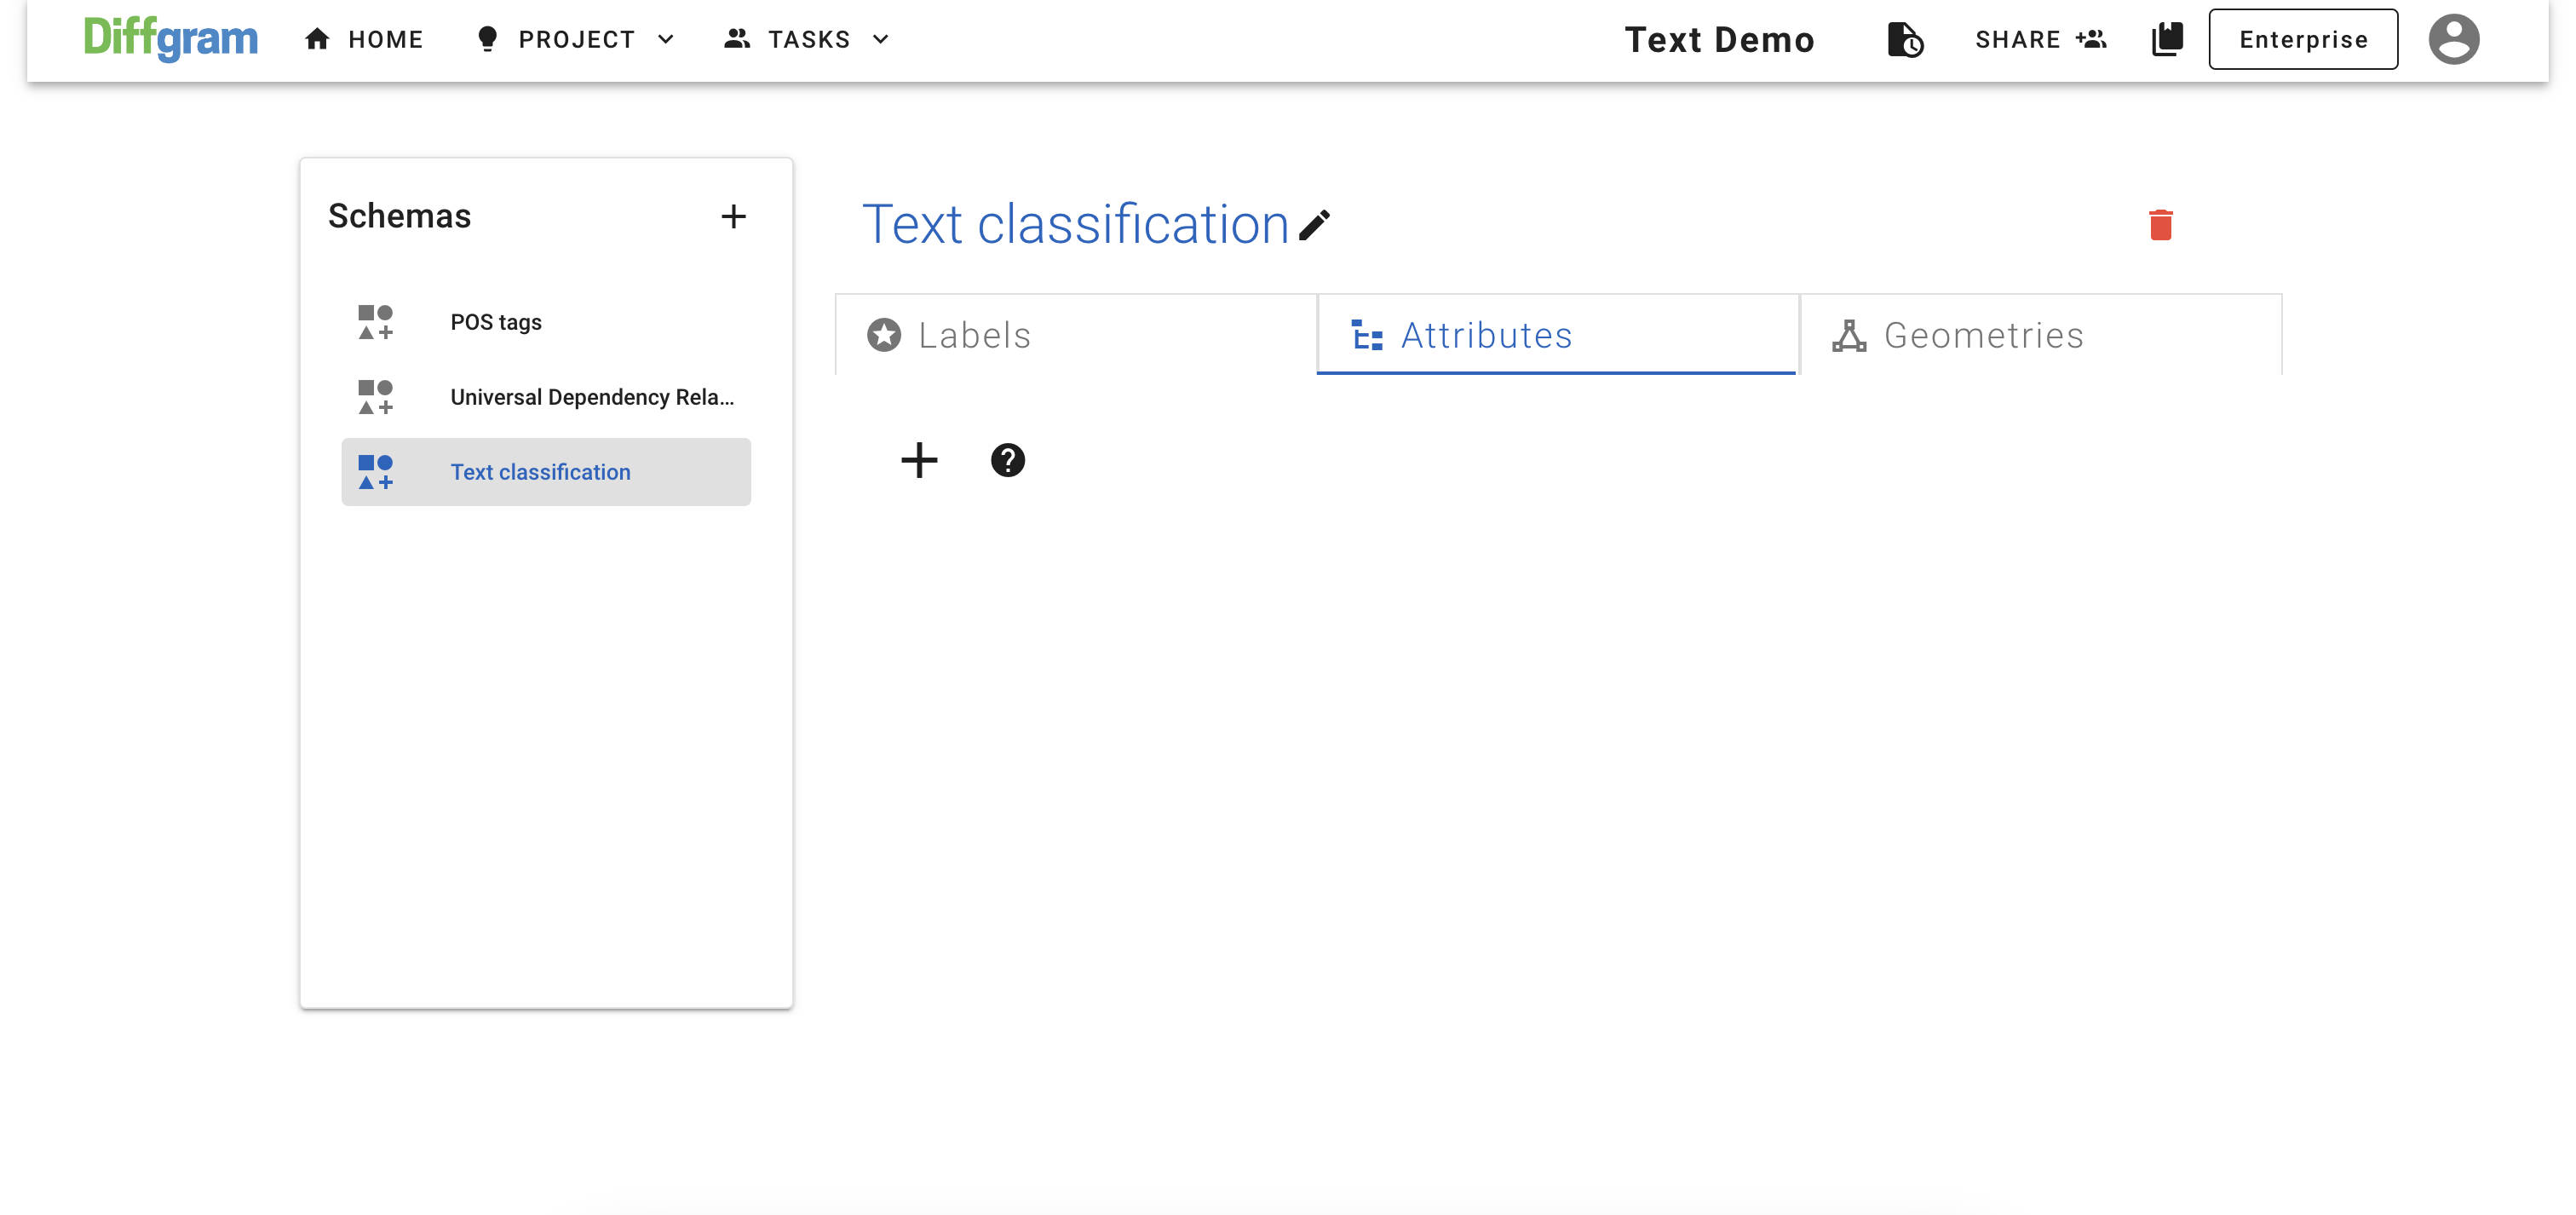
Task: Go to Home page
Action: point(364,39)
